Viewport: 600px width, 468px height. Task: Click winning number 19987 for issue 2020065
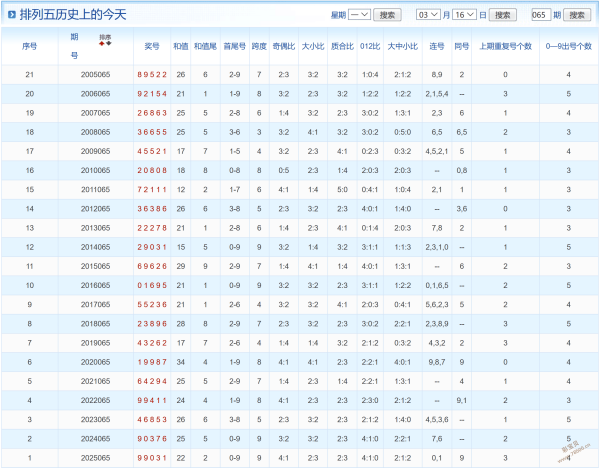(152, 362)
